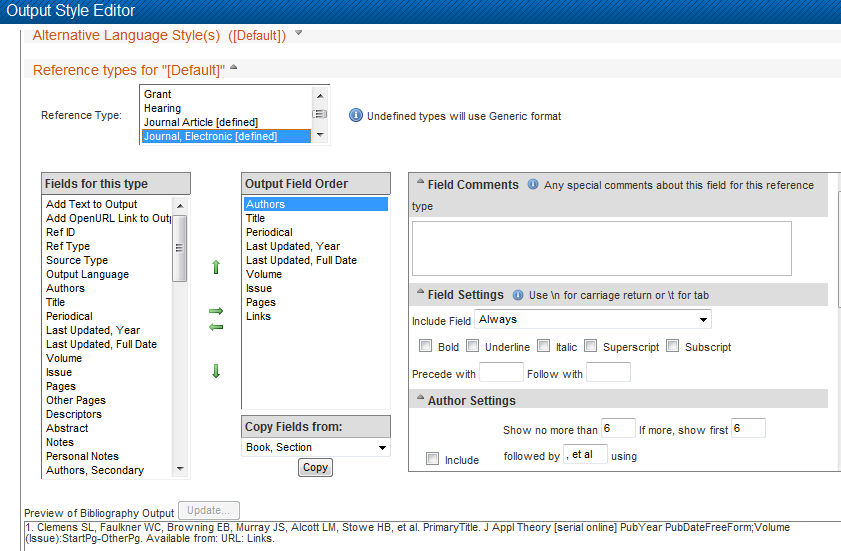
Task: Expand Alternative Language Style(s) section arrow
Action: click(299, 33)
